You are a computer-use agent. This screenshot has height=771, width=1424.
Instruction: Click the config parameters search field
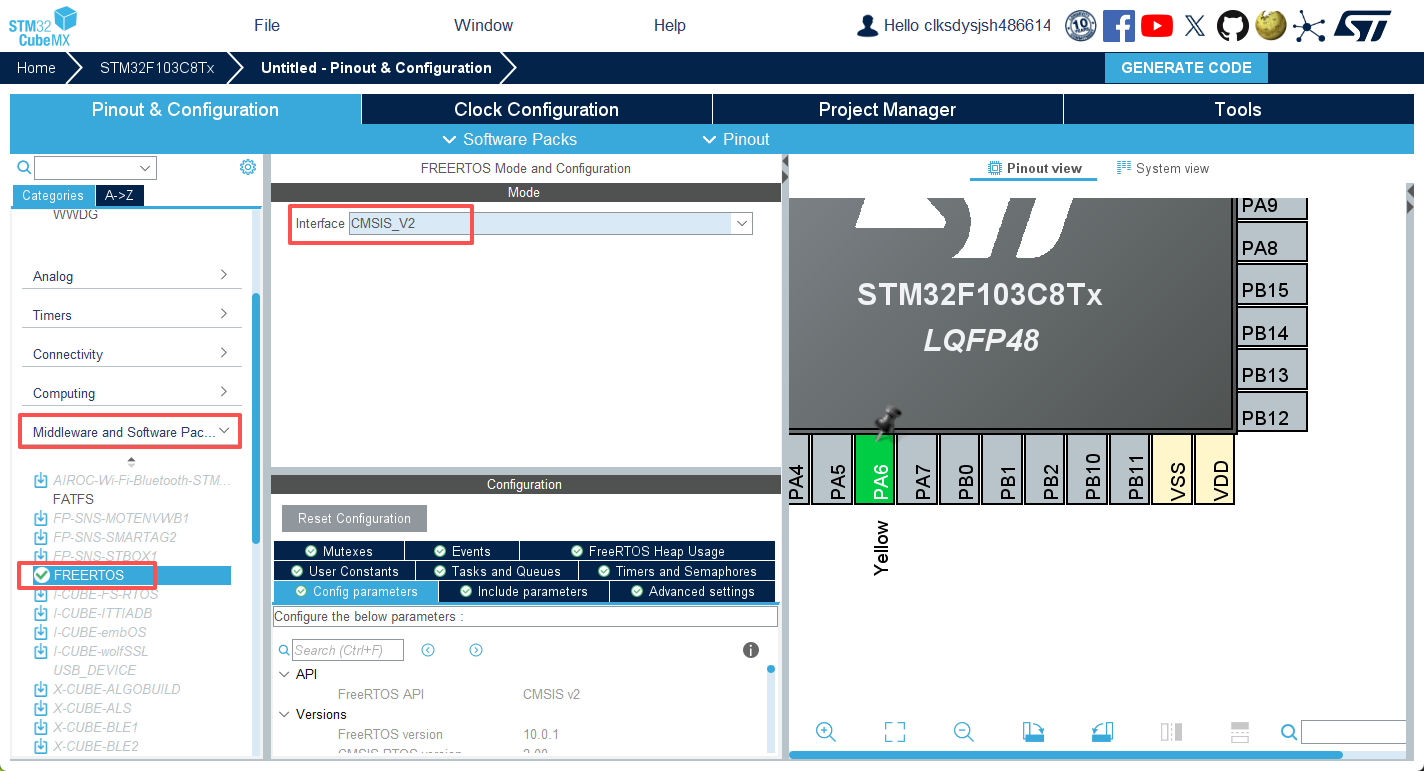click(x=348, y=650)
